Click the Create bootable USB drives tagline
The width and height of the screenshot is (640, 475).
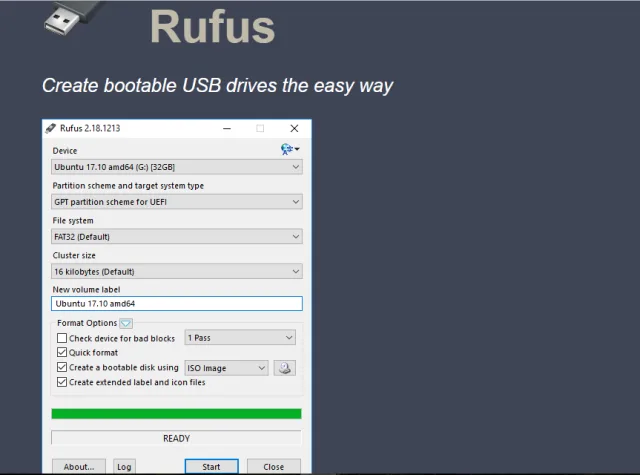coord(217,86)
